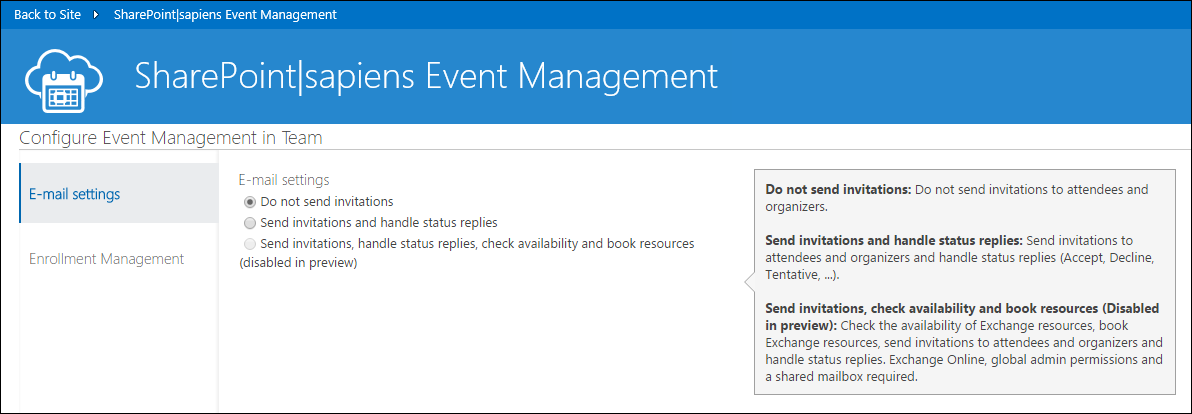Select the Do not send invitations radio button

[x=250, y=202]
